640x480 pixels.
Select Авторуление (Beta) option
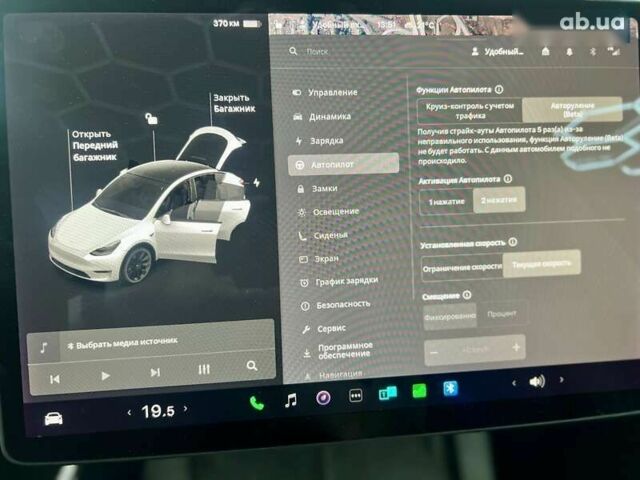tap(572, 110)
